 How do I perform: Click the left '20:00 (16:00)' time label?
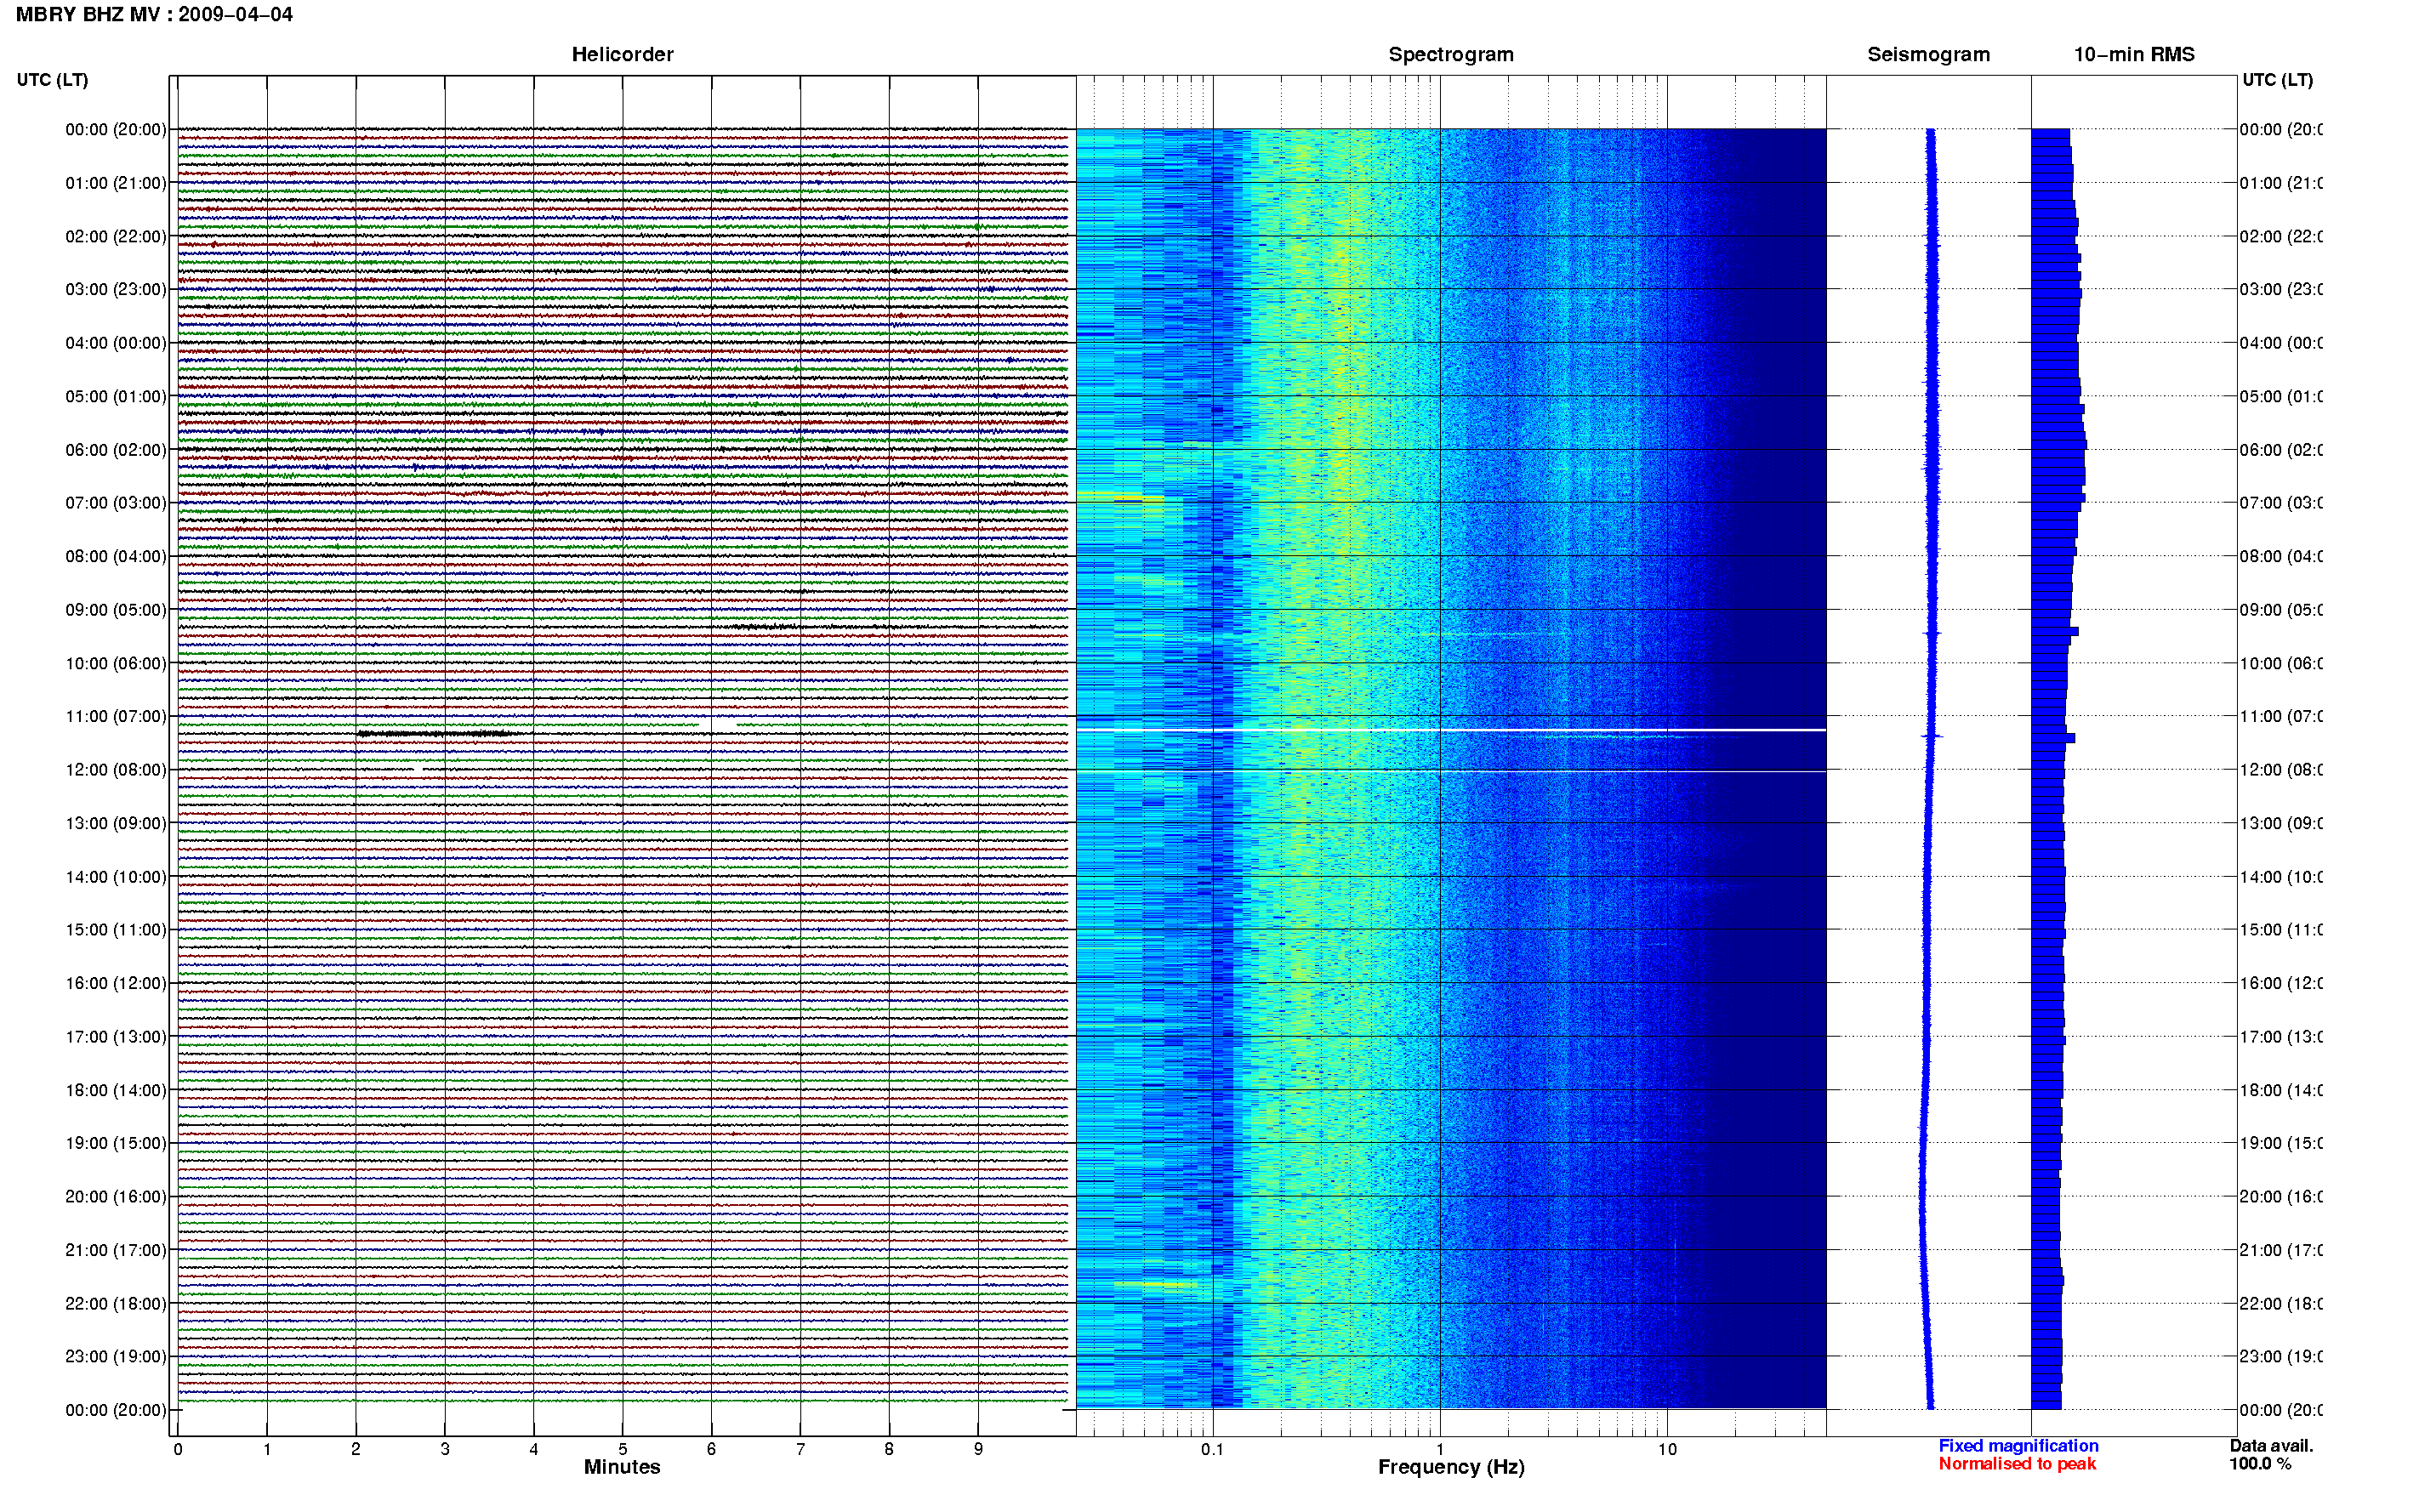tap(116, 1196)
